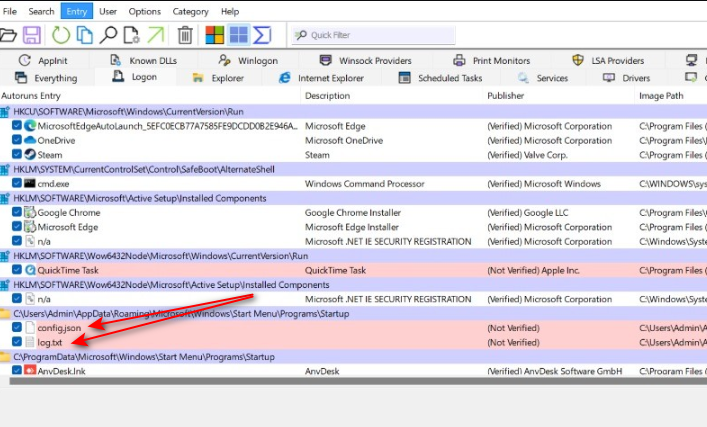Uncheck the cmd.exe entry checkbox
This screenshot has height=427, width=707.
tap(17, 184)
